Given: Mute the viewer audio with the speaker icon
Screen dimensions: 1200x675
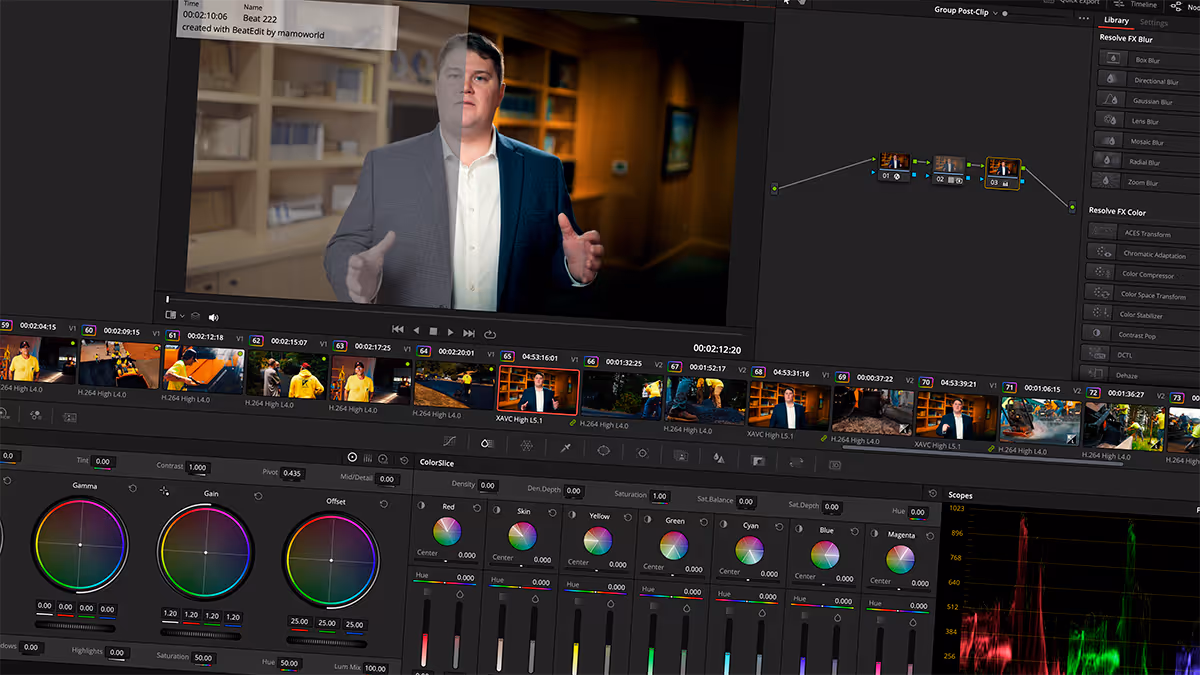Looking at the screenshot, I should point(212,317).
